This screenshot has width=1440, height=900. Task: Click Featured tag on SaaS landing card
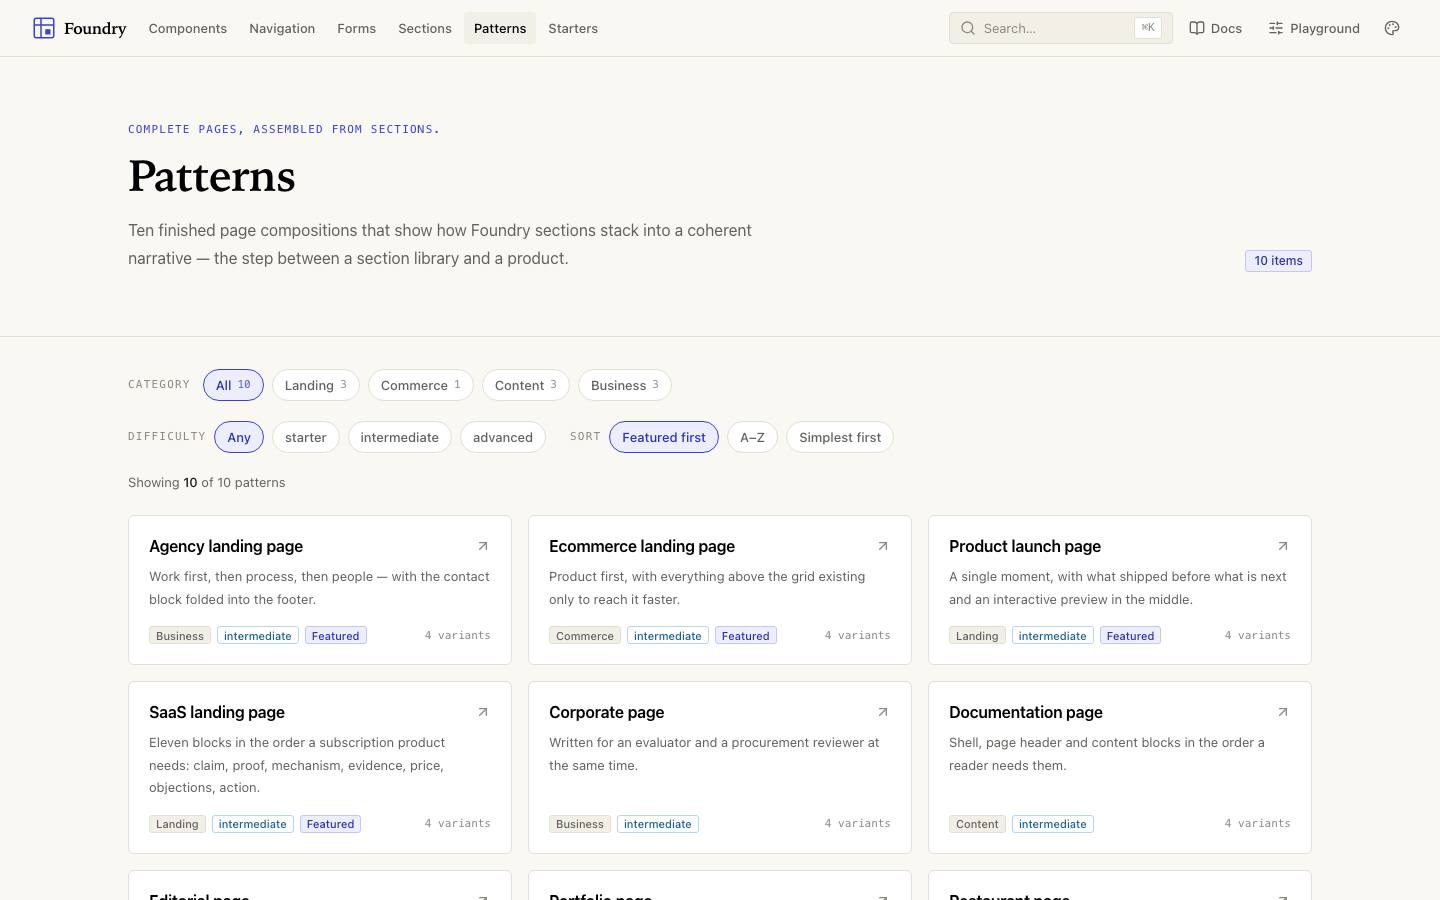click(x=331, y=824)
